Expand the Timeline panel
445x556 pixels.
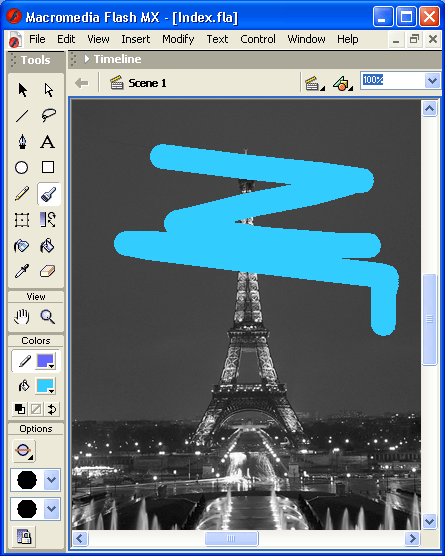[x=87, y=59]
